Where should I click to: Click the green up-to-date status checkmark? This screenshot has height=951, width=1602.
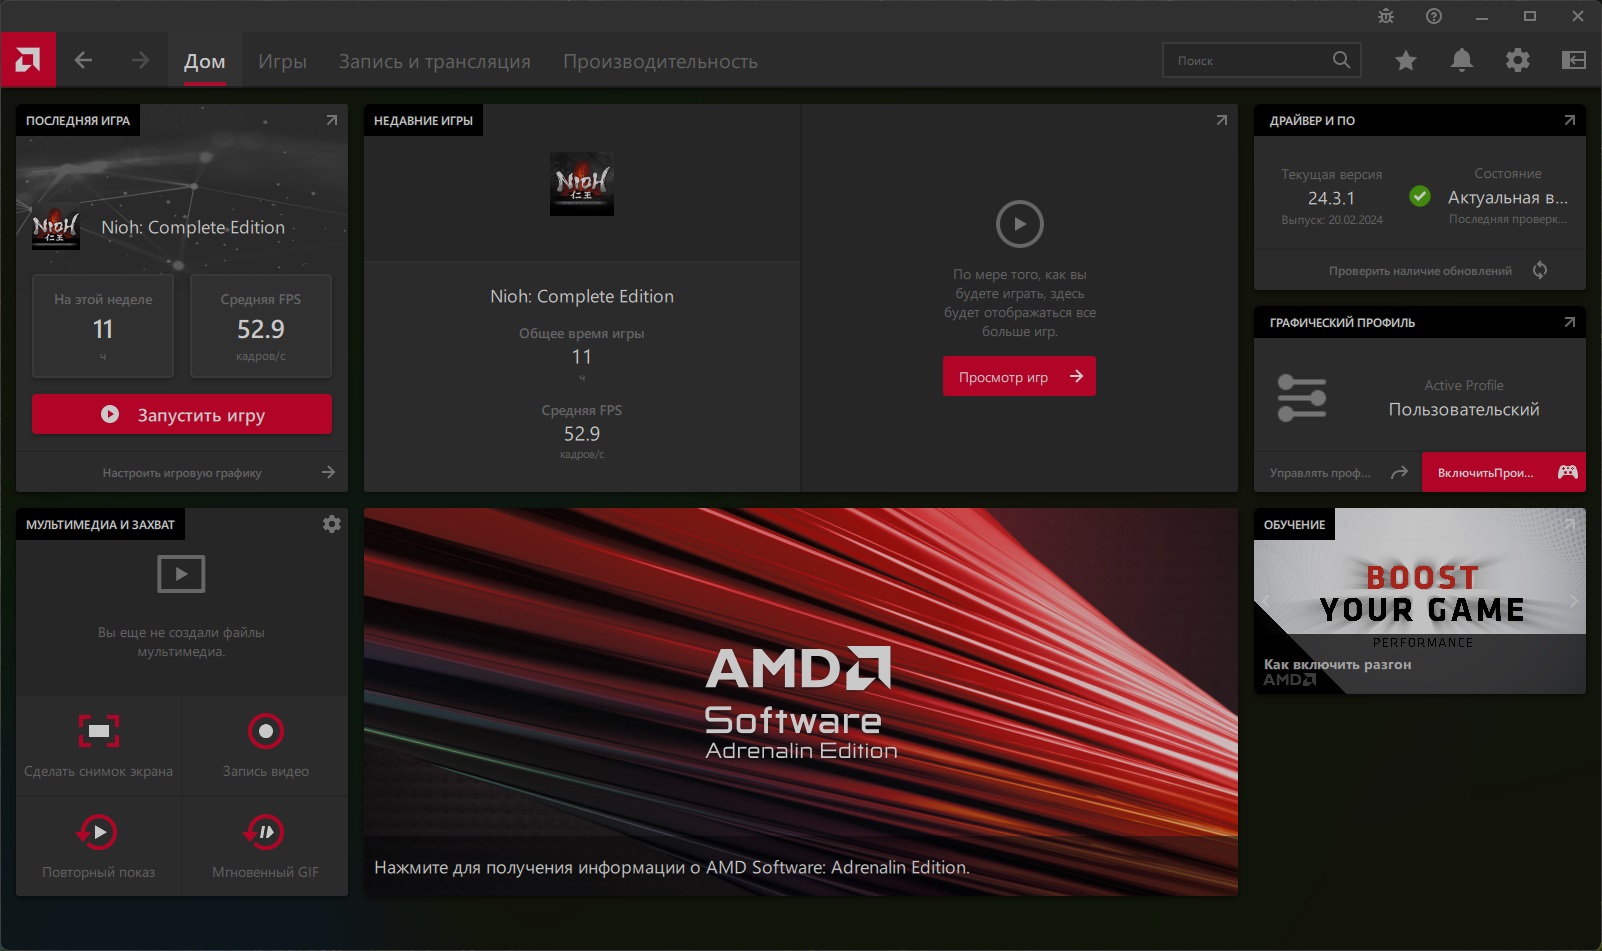click(x=1420, y=196)
